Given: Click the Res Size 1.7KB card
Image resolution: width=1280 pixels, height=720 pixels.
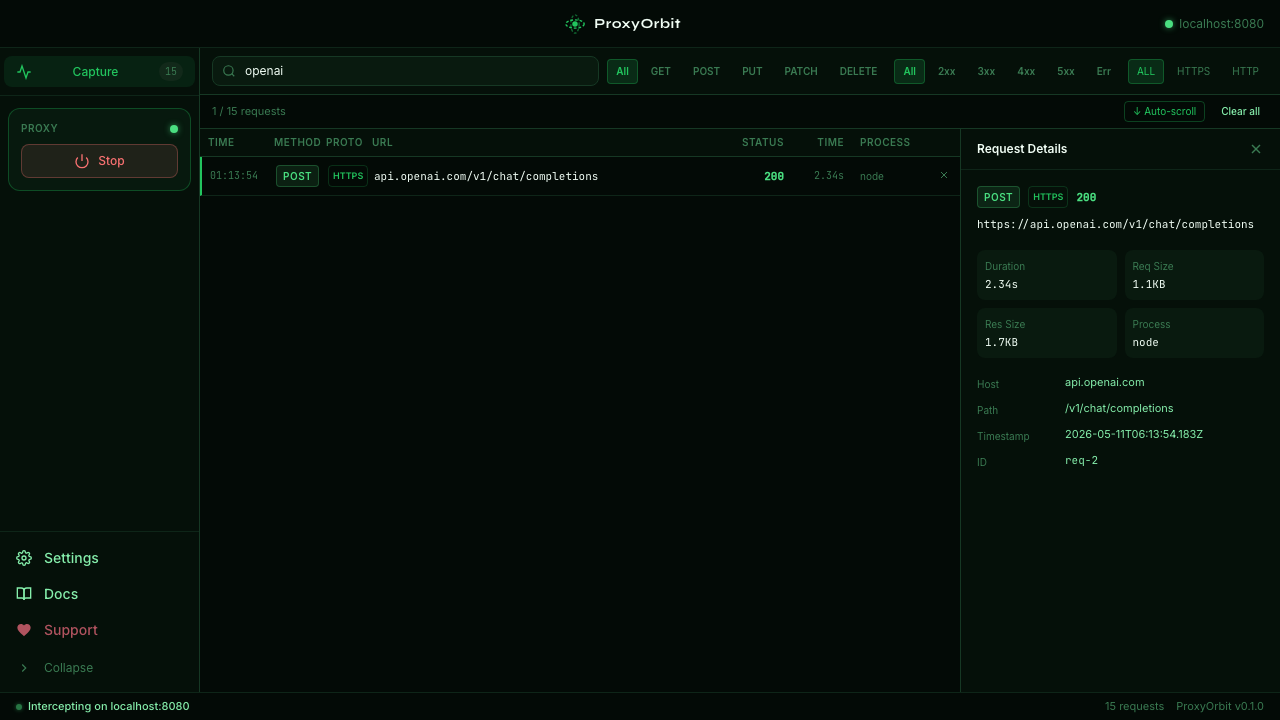Looking at the screenshot, I should coord(1047,333).
